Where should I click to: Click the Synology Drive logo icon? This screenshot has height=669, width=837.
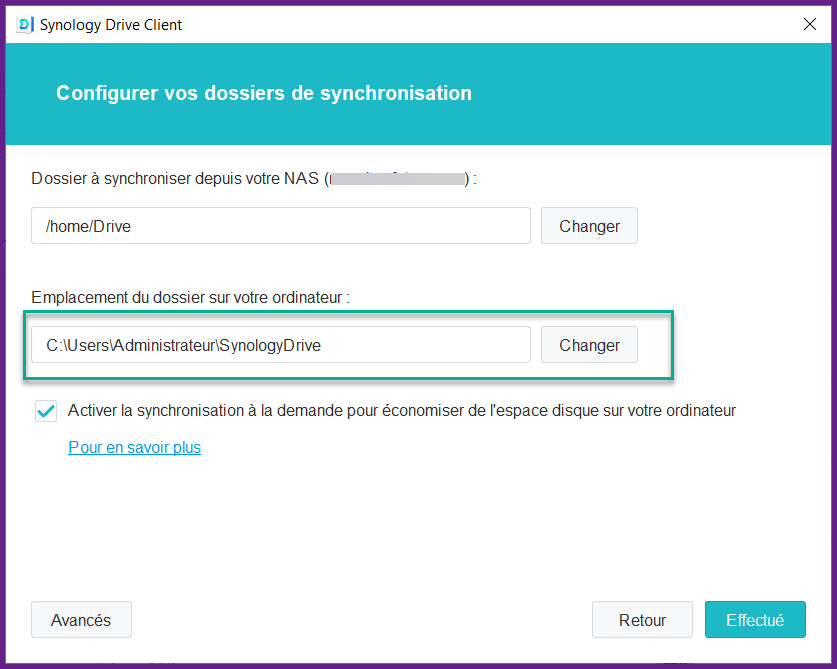pos(27,24)
